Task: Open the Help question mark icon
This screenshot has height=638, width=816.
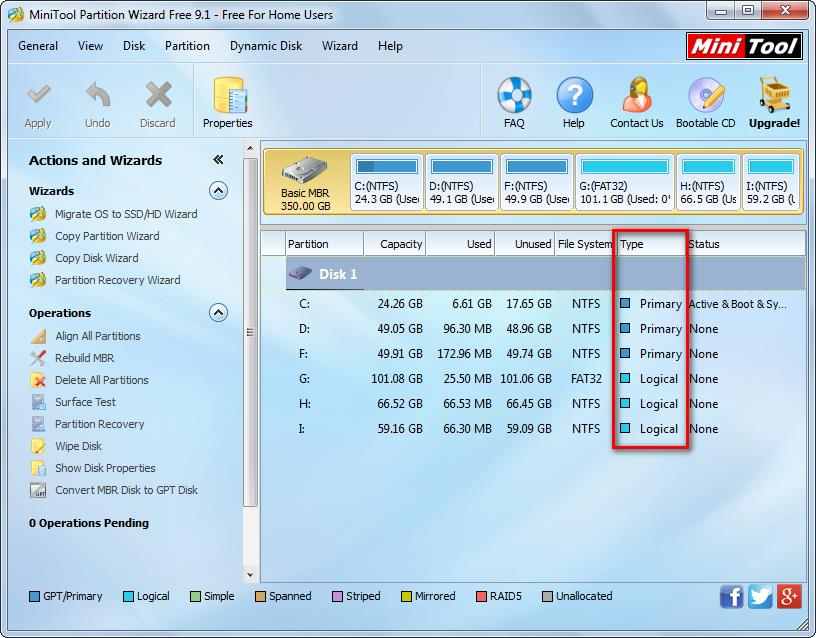Action: tap(574, 95)
